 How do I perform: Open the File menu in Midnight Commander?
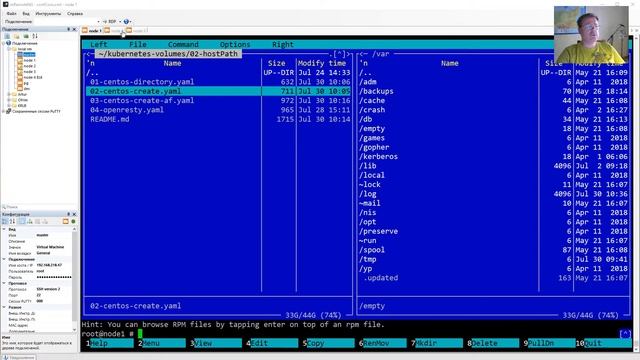tap(138, 44)
